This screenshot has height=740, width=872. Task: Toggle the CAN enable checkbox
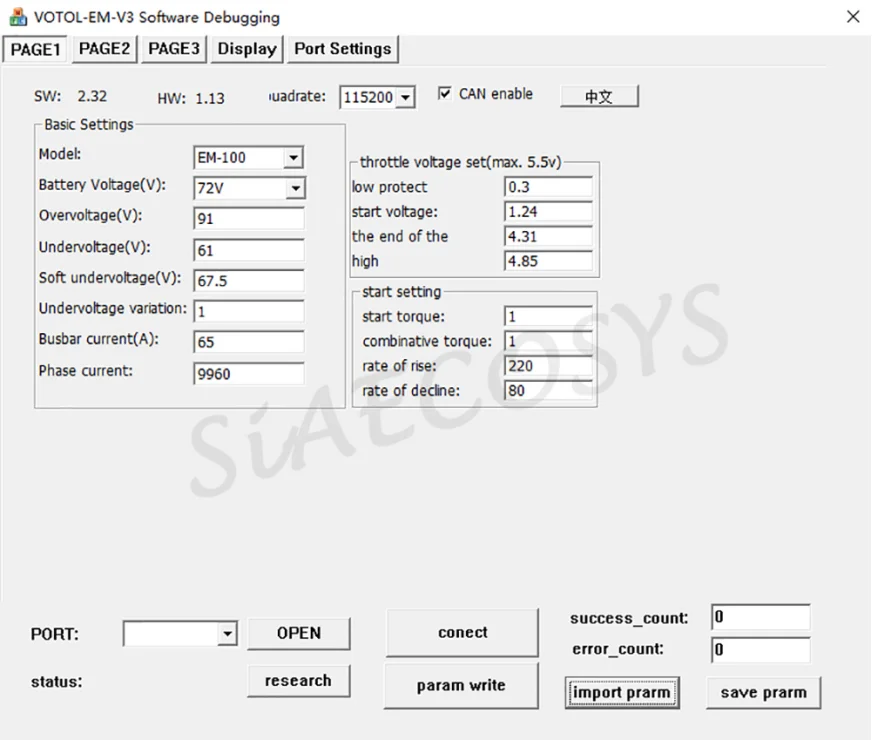[444, 93]
